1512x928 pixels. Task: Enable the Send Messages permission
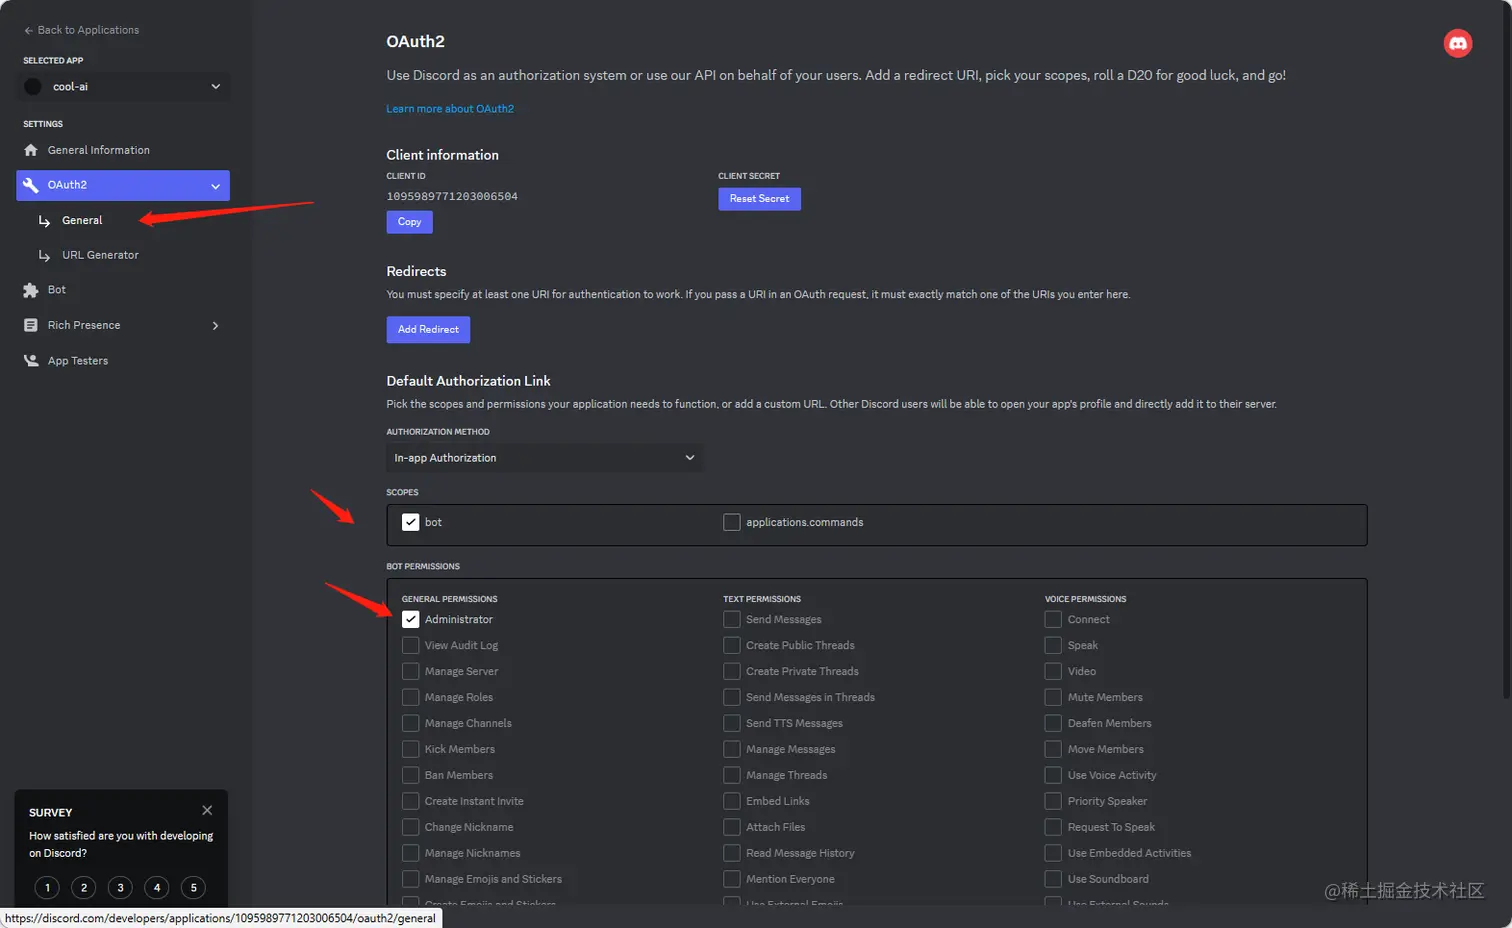click(x=732, y=619)
